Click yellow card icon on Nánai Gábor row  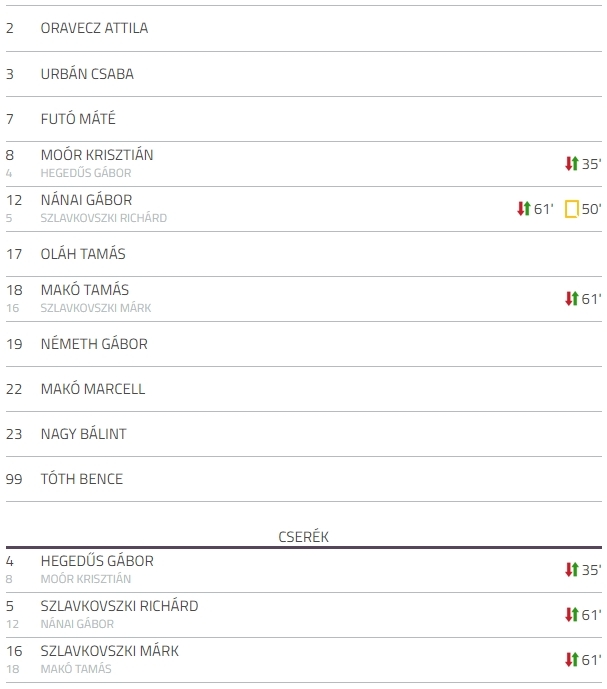pyautogui.click(x=571, y=209)
